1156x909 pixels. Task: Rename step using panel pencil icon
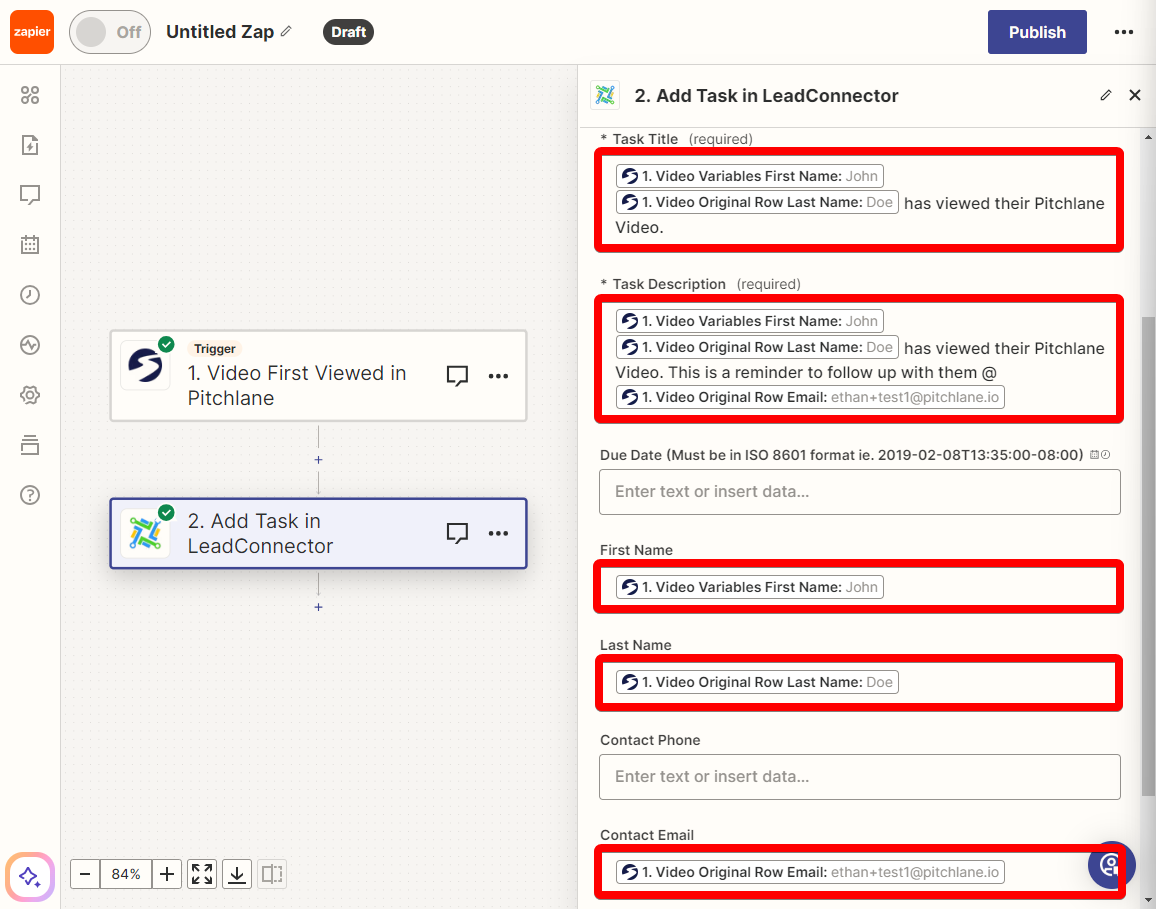[1105, 95]
